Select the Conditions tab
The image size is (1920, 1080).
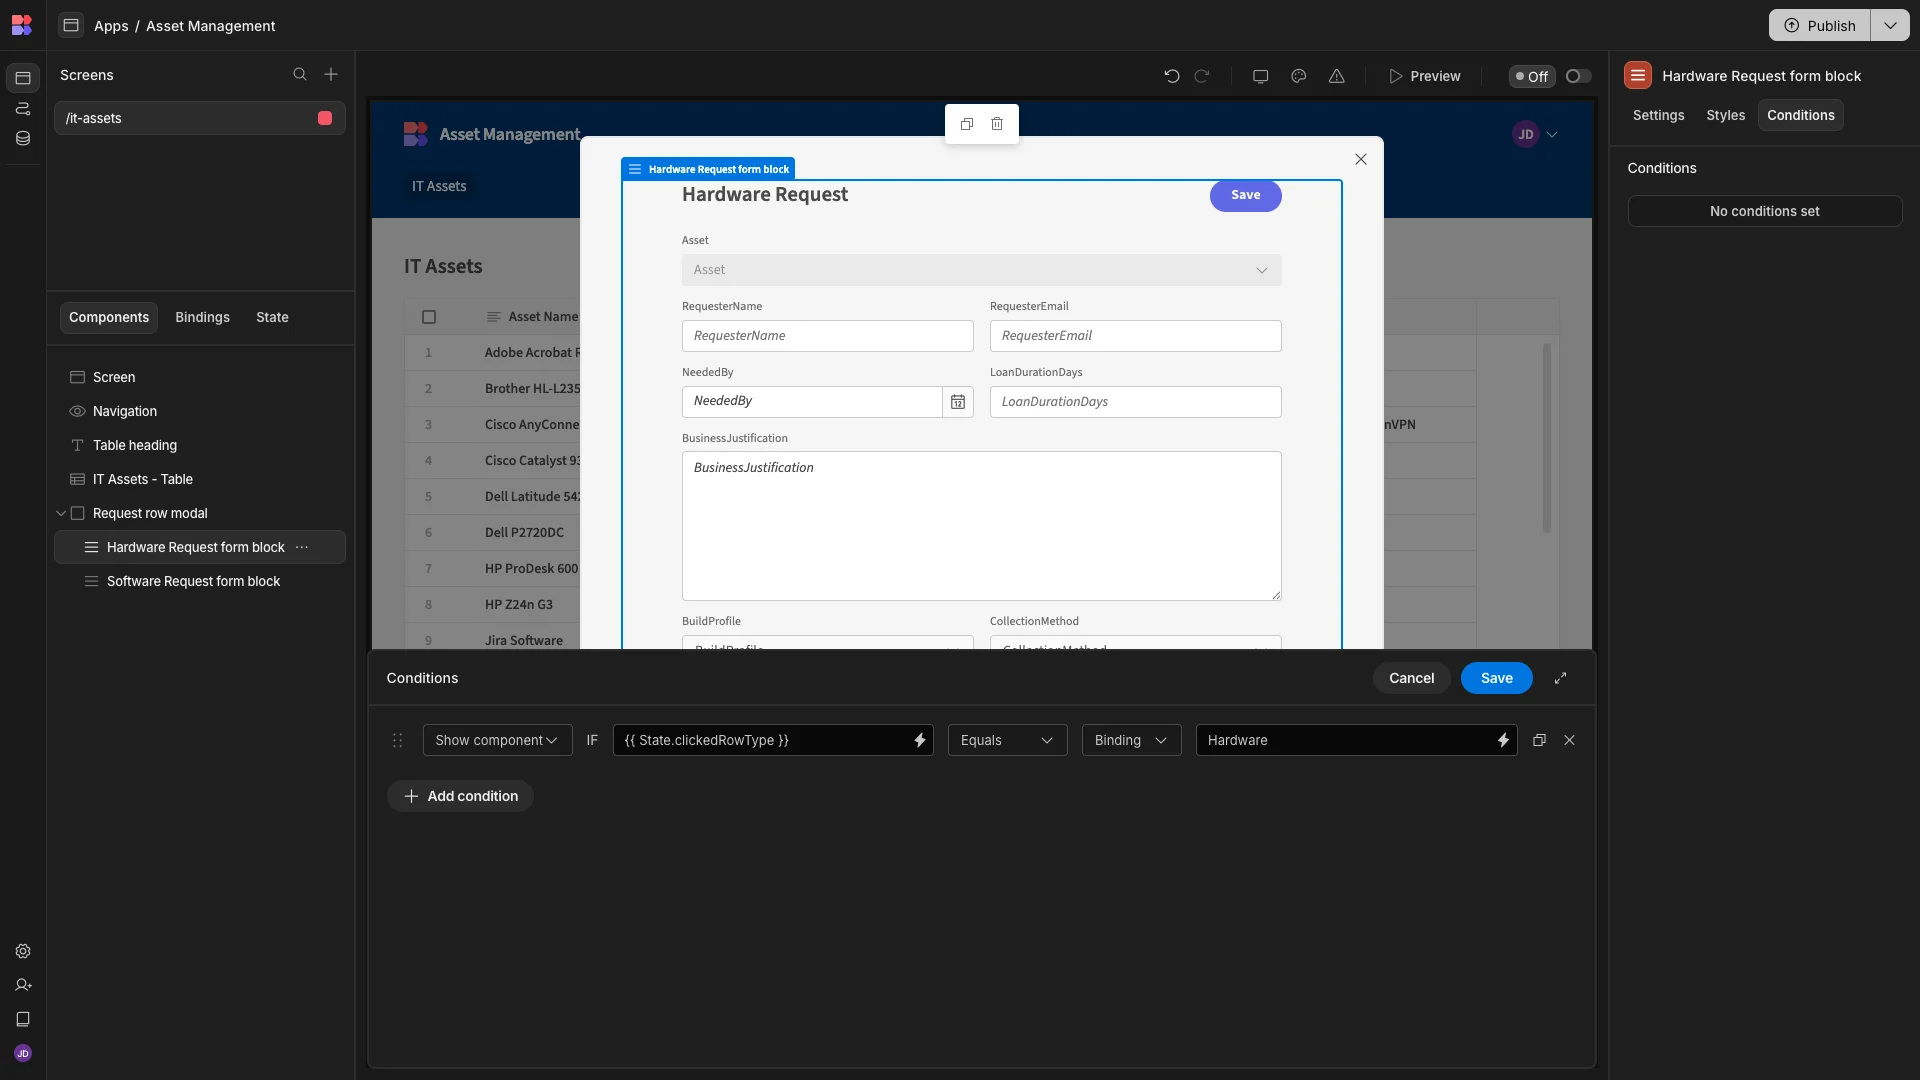coord(1800,115)
